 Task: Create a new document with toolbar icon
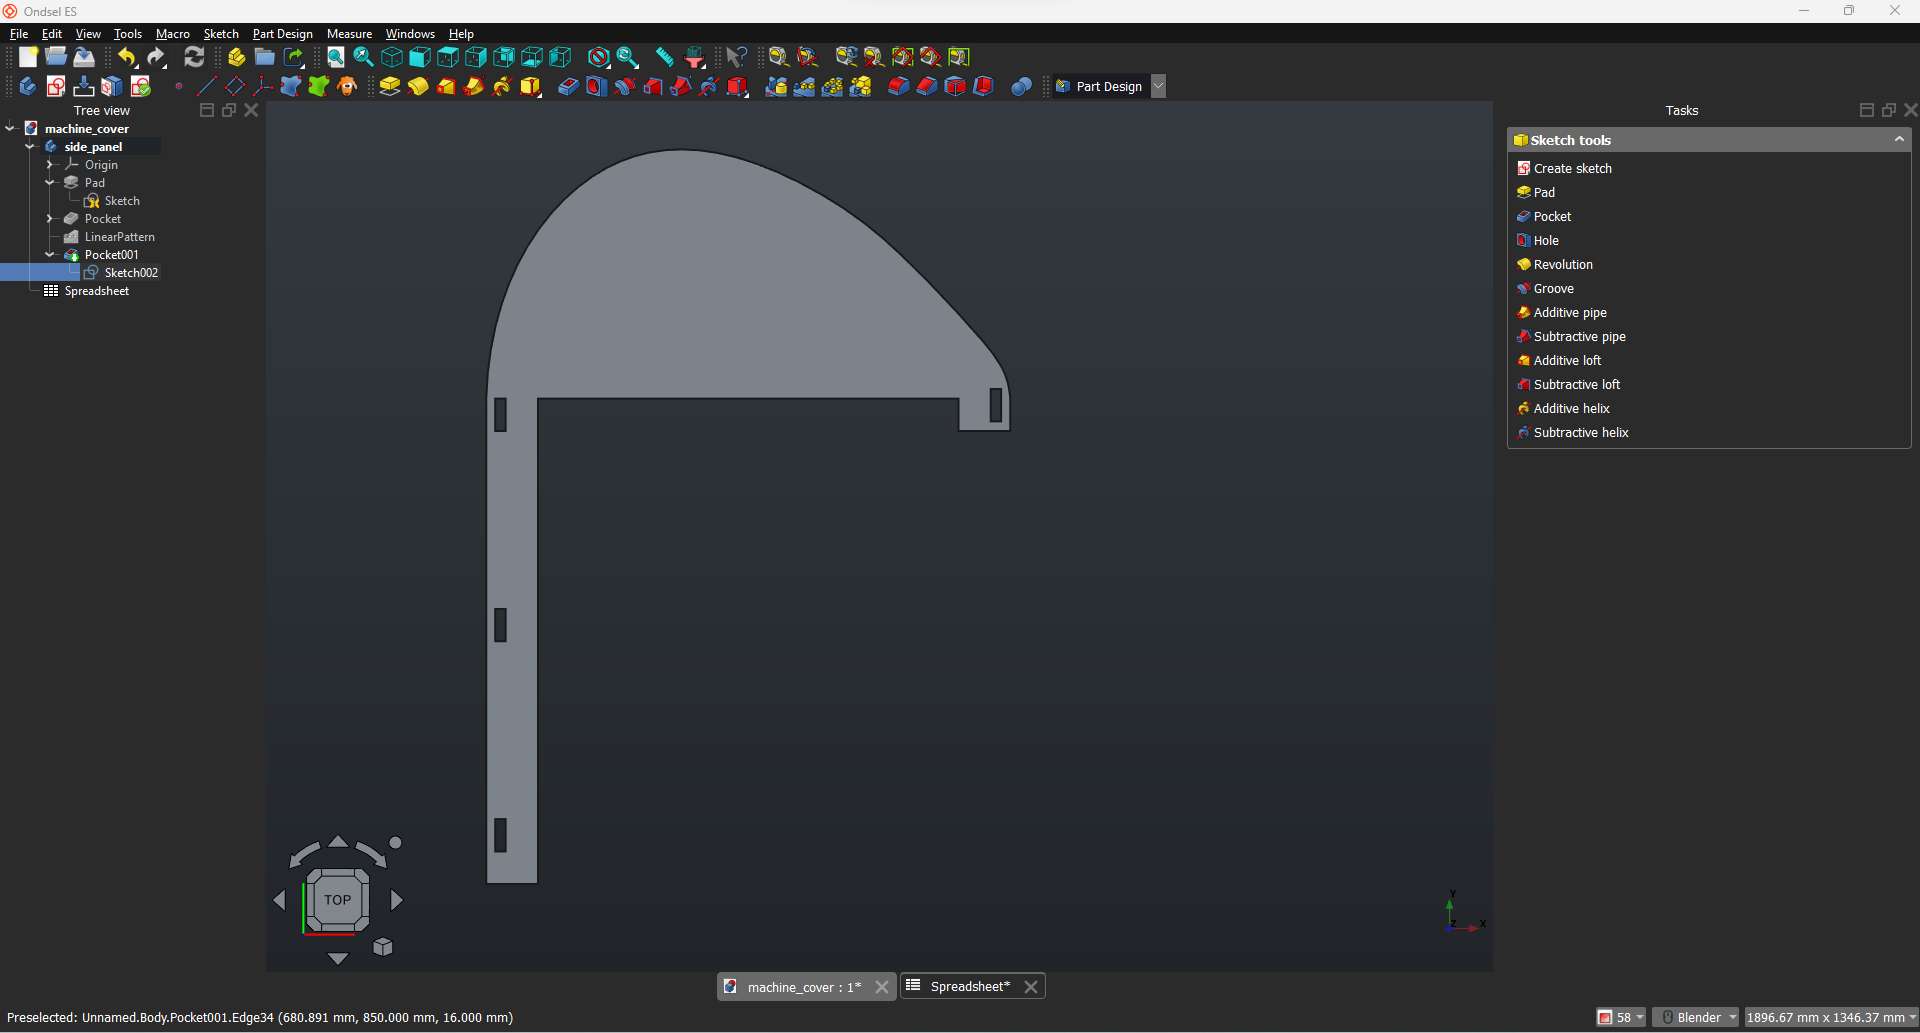28,57
